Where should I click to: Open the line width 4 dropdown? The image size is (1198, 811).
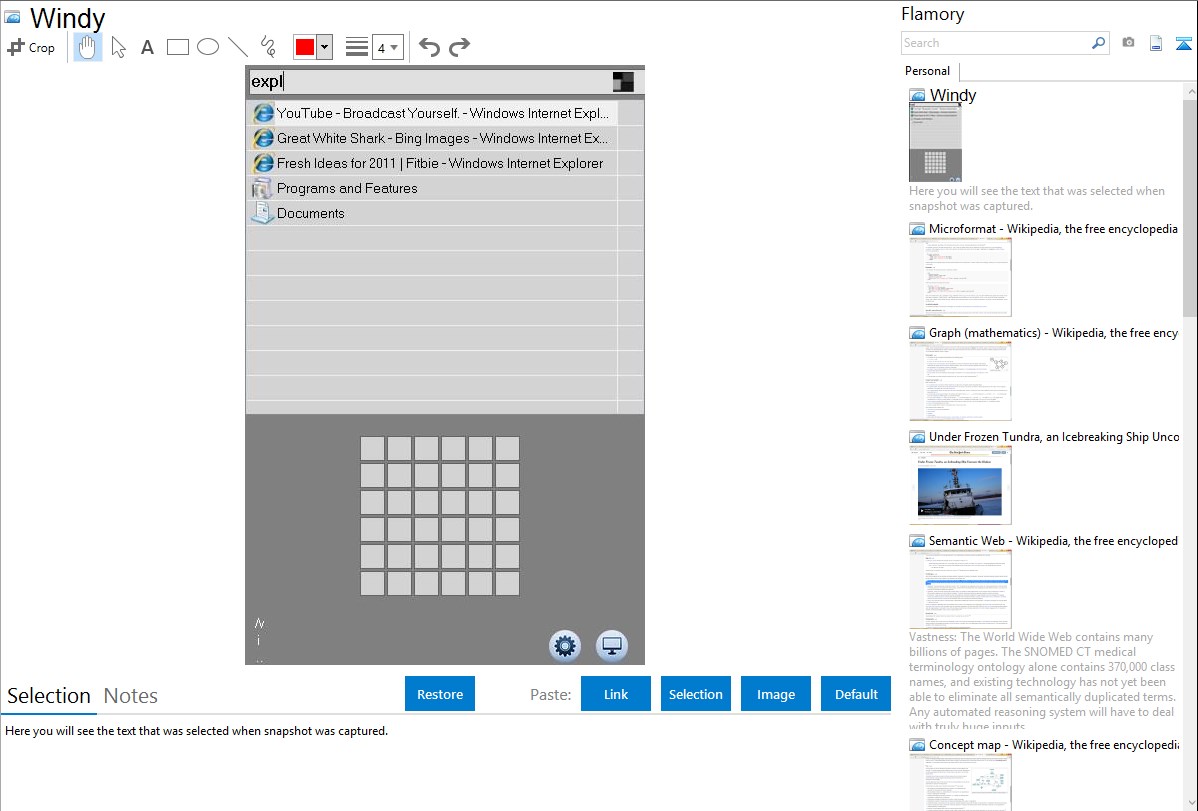click(388, 47)
